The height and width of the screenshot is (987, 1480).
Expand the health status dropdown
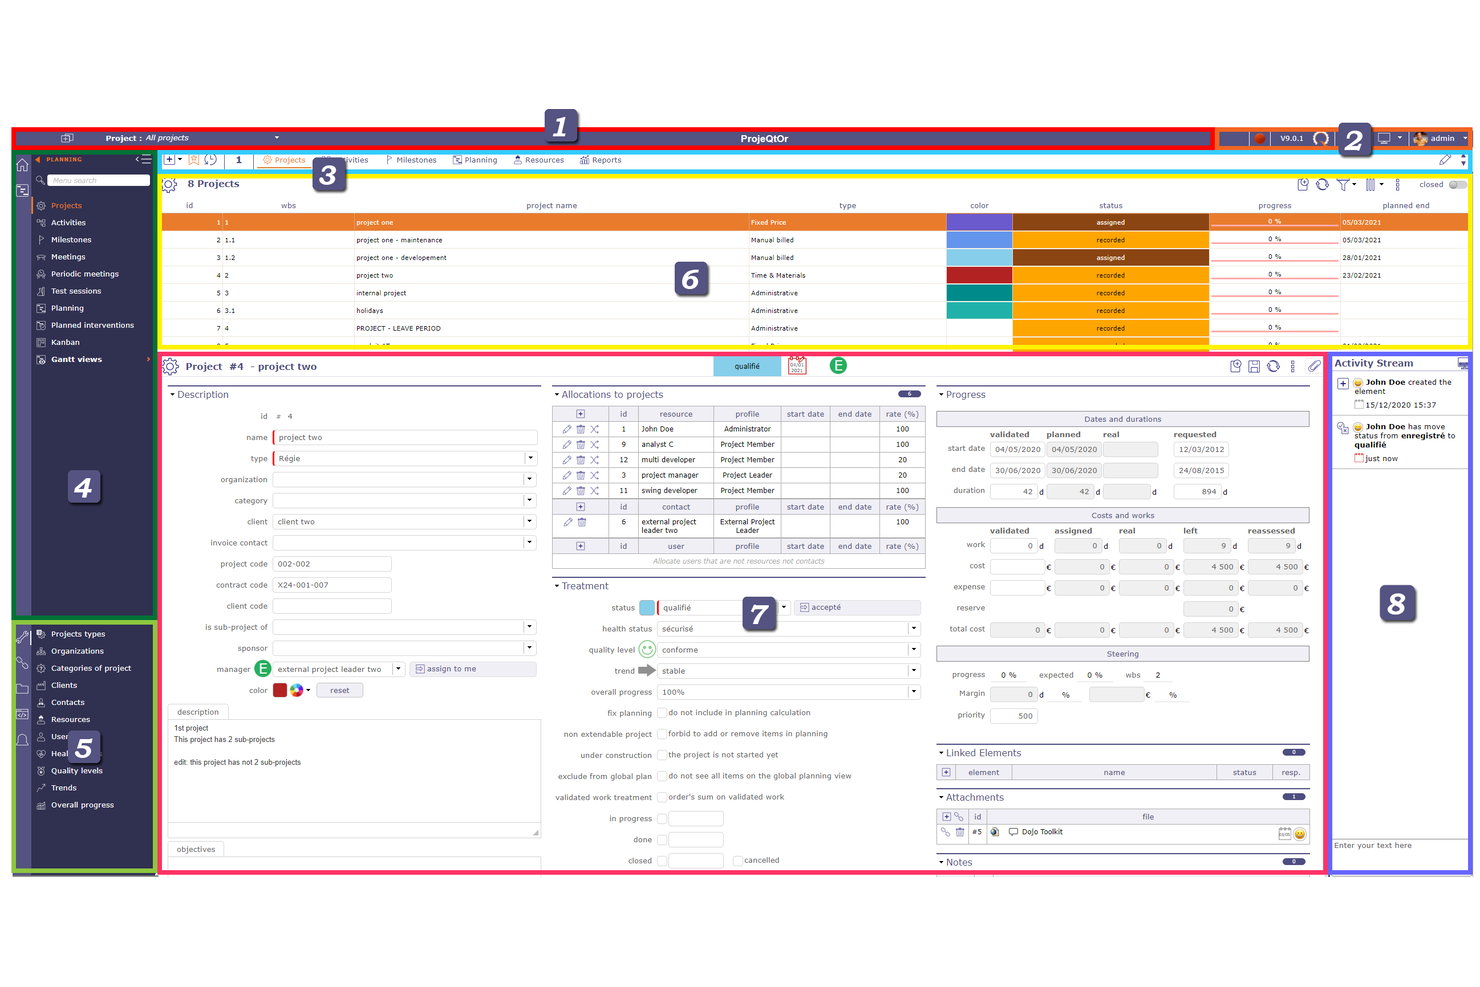913,629
